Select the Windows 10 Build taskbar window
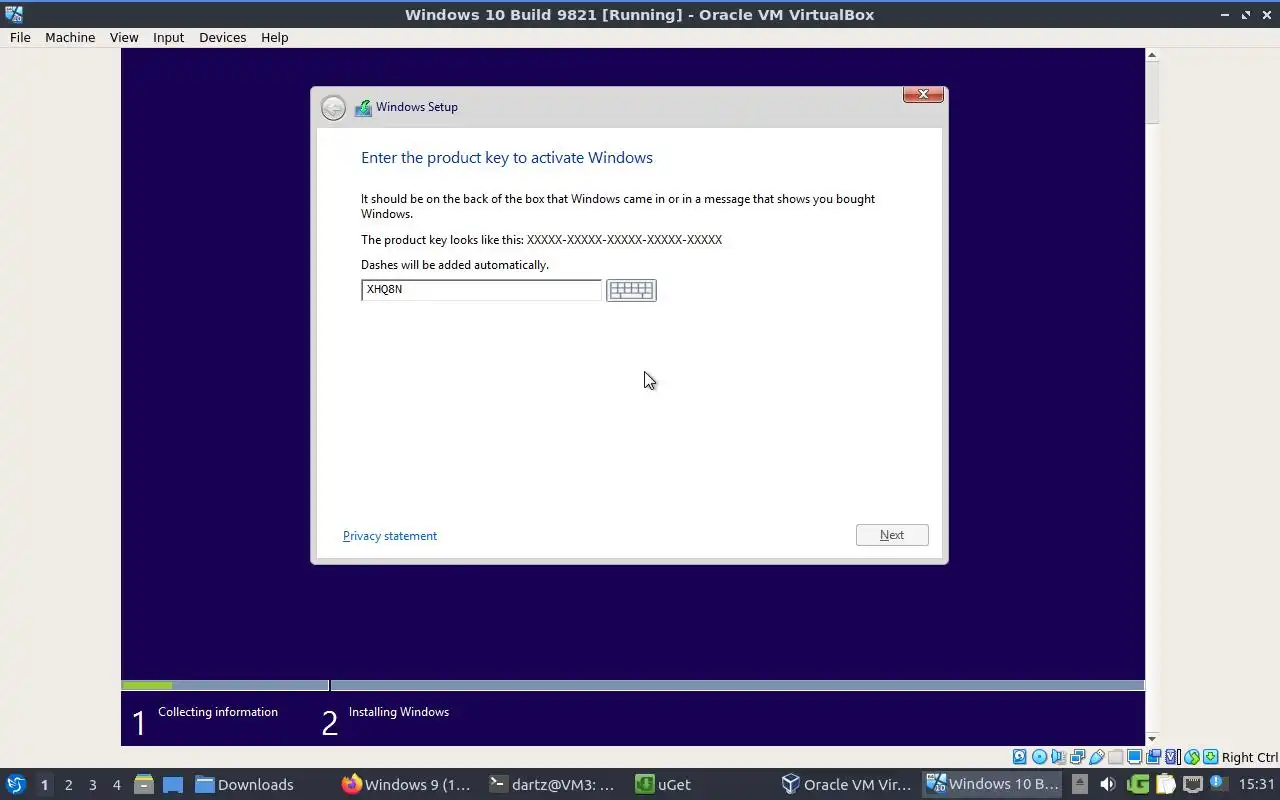The height and width of the screenshot is (800, 1280). point(993,784)
